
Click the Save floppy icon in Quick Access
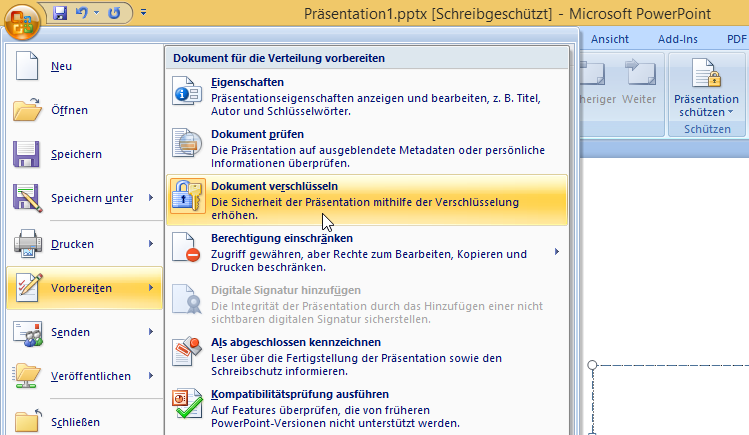pos(60,13)
